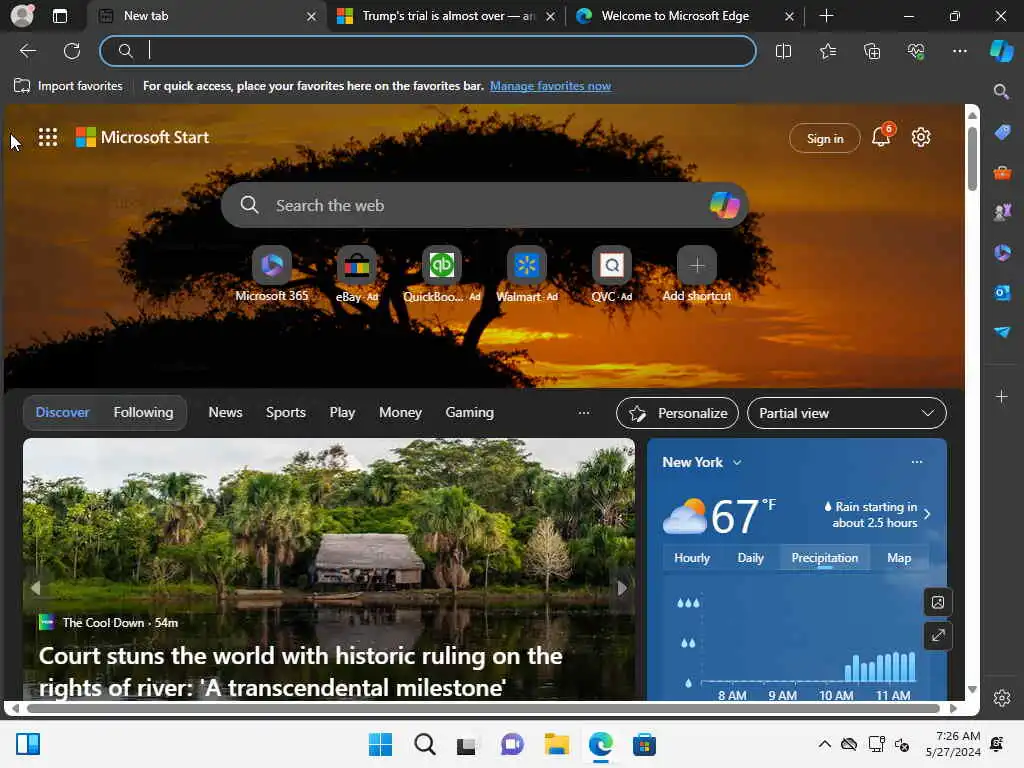Click the expand arrows button
This screenshot has width=1024, height=768.
938,635
